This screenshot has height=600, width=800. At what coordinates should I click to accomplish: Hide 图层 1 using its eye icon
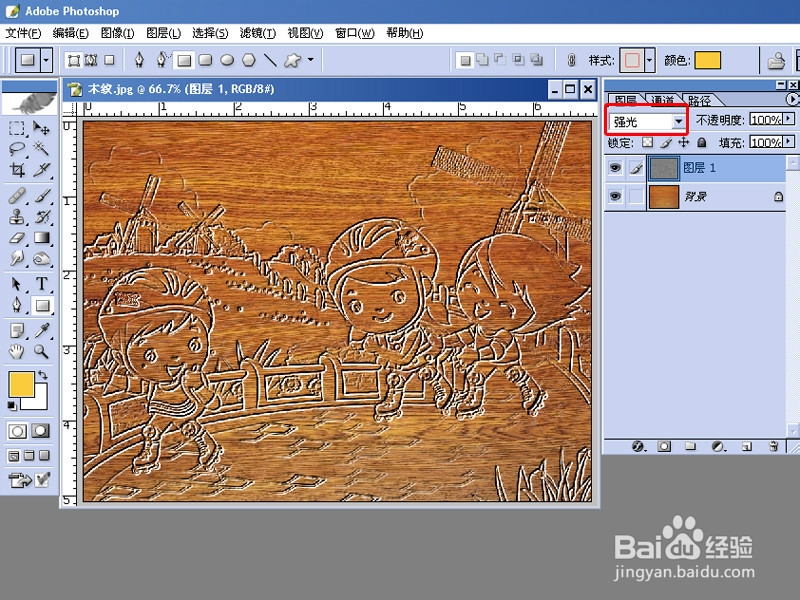tap(615, 168)
